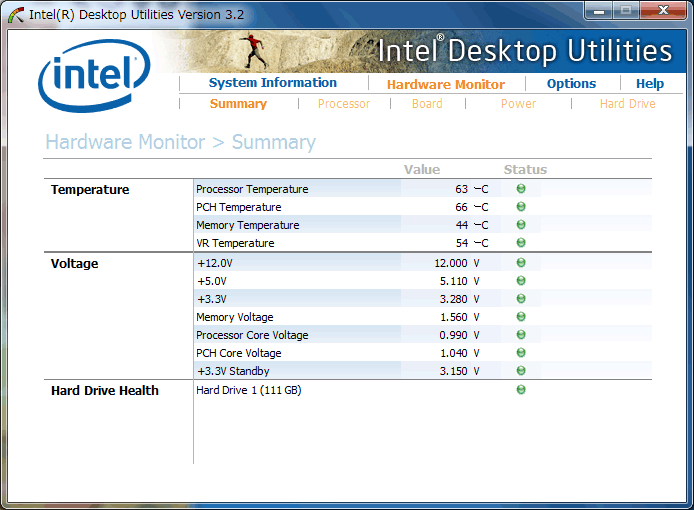Select the Processor Temperature row label
Viewport: 694px width, 510px height.
252,189
